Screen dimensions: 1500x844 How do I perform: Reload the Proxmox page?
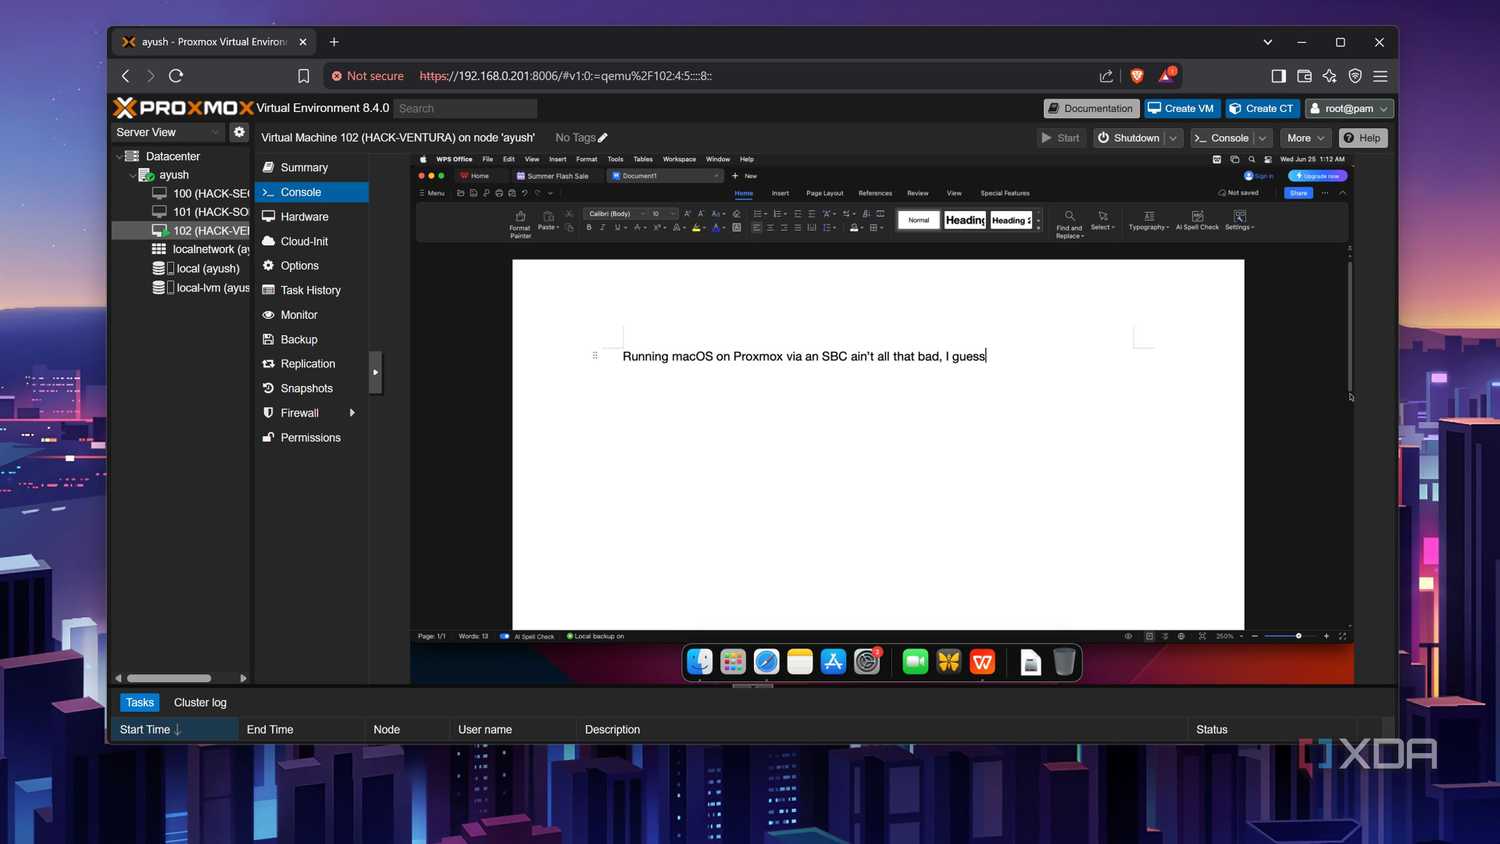(x=176, y=76)
